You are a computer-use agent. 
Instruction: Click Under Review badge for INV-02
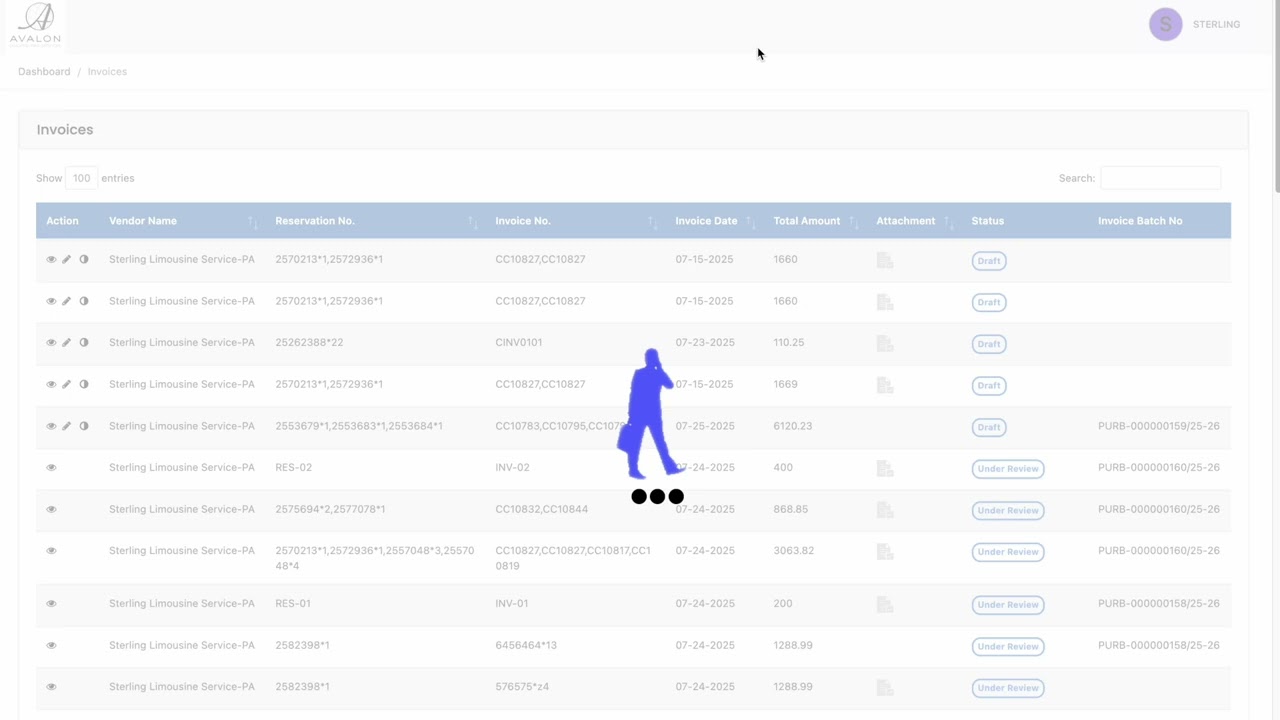(1008, 468)
